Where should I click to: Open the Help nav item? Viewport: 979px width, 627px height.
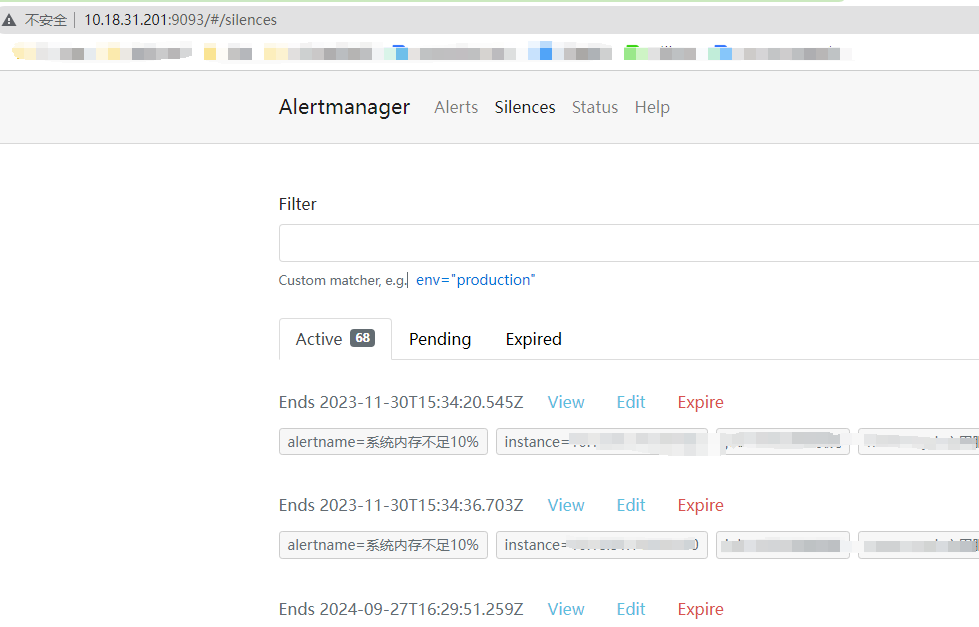(x=652, y=107)
